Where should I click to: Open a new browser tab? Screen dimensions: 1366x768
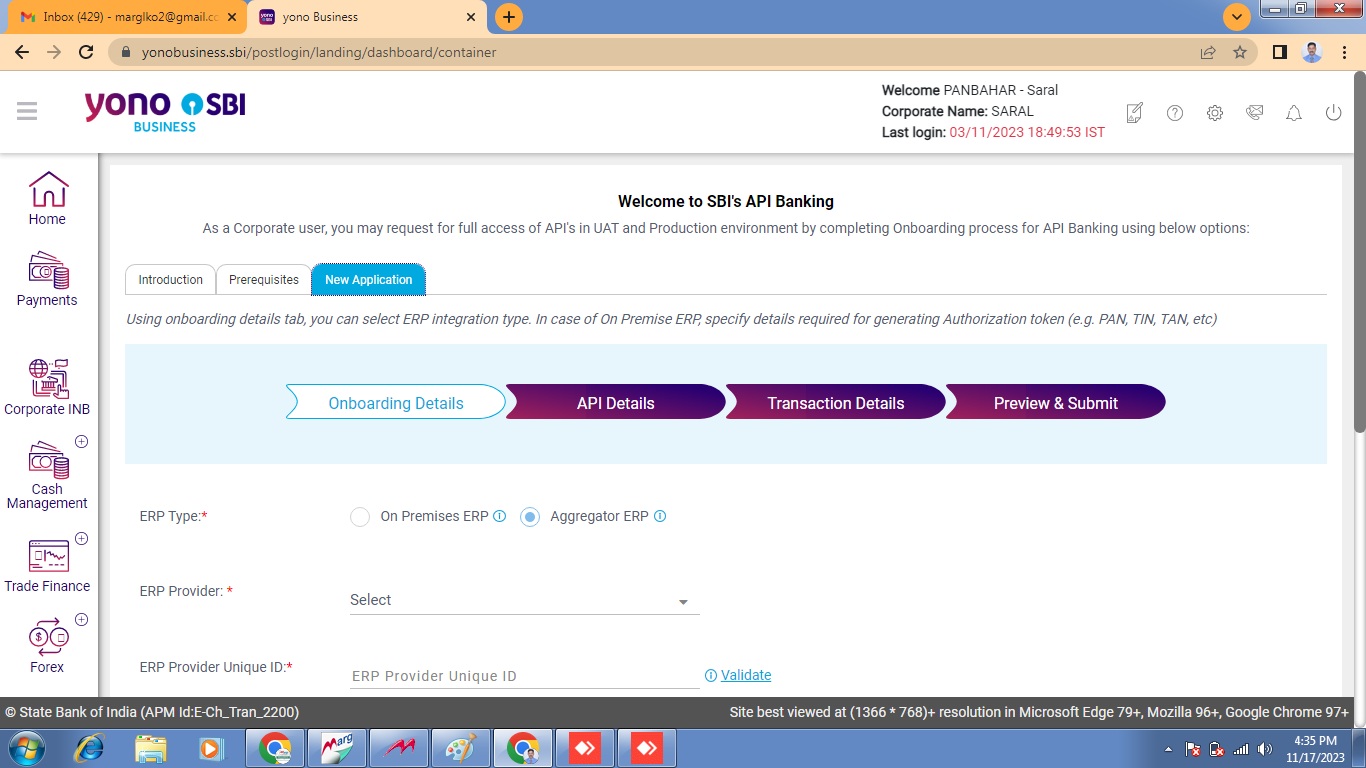509,17
